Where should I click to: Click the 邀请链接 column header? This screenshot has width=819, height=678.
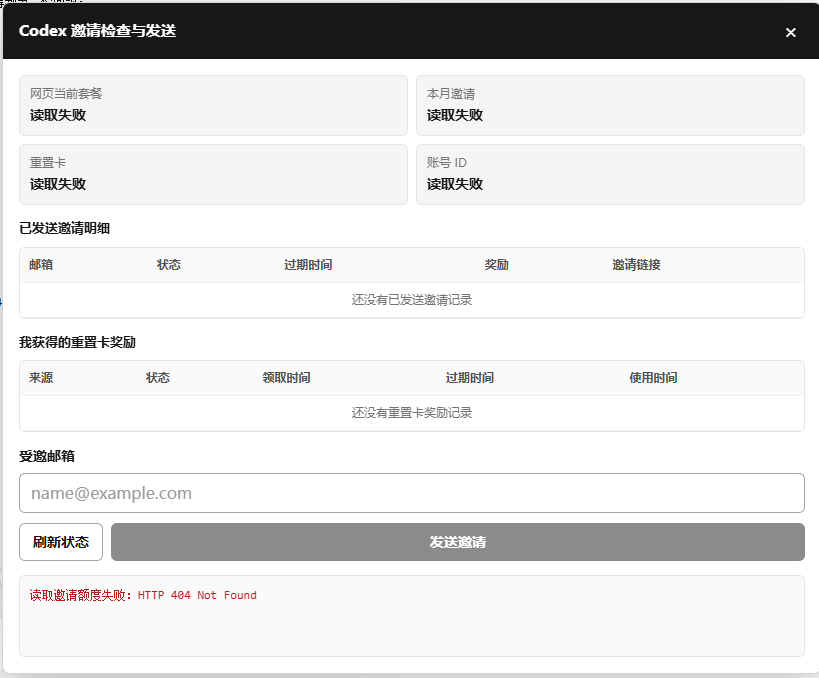pos(636,265)
